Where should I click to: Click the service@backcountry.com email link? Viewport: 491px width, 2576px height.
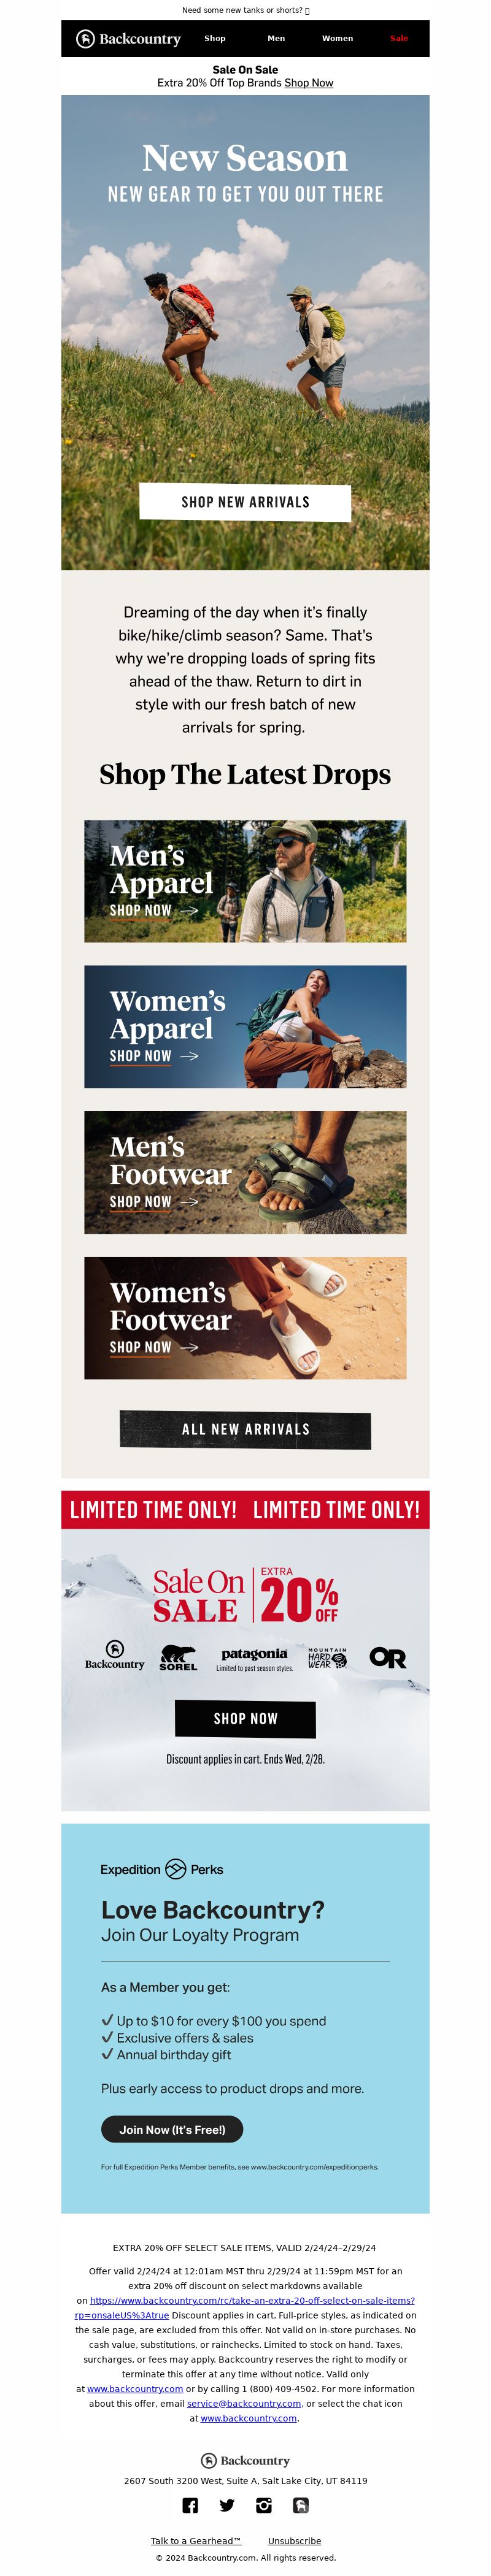click(x=244, y=2403)
